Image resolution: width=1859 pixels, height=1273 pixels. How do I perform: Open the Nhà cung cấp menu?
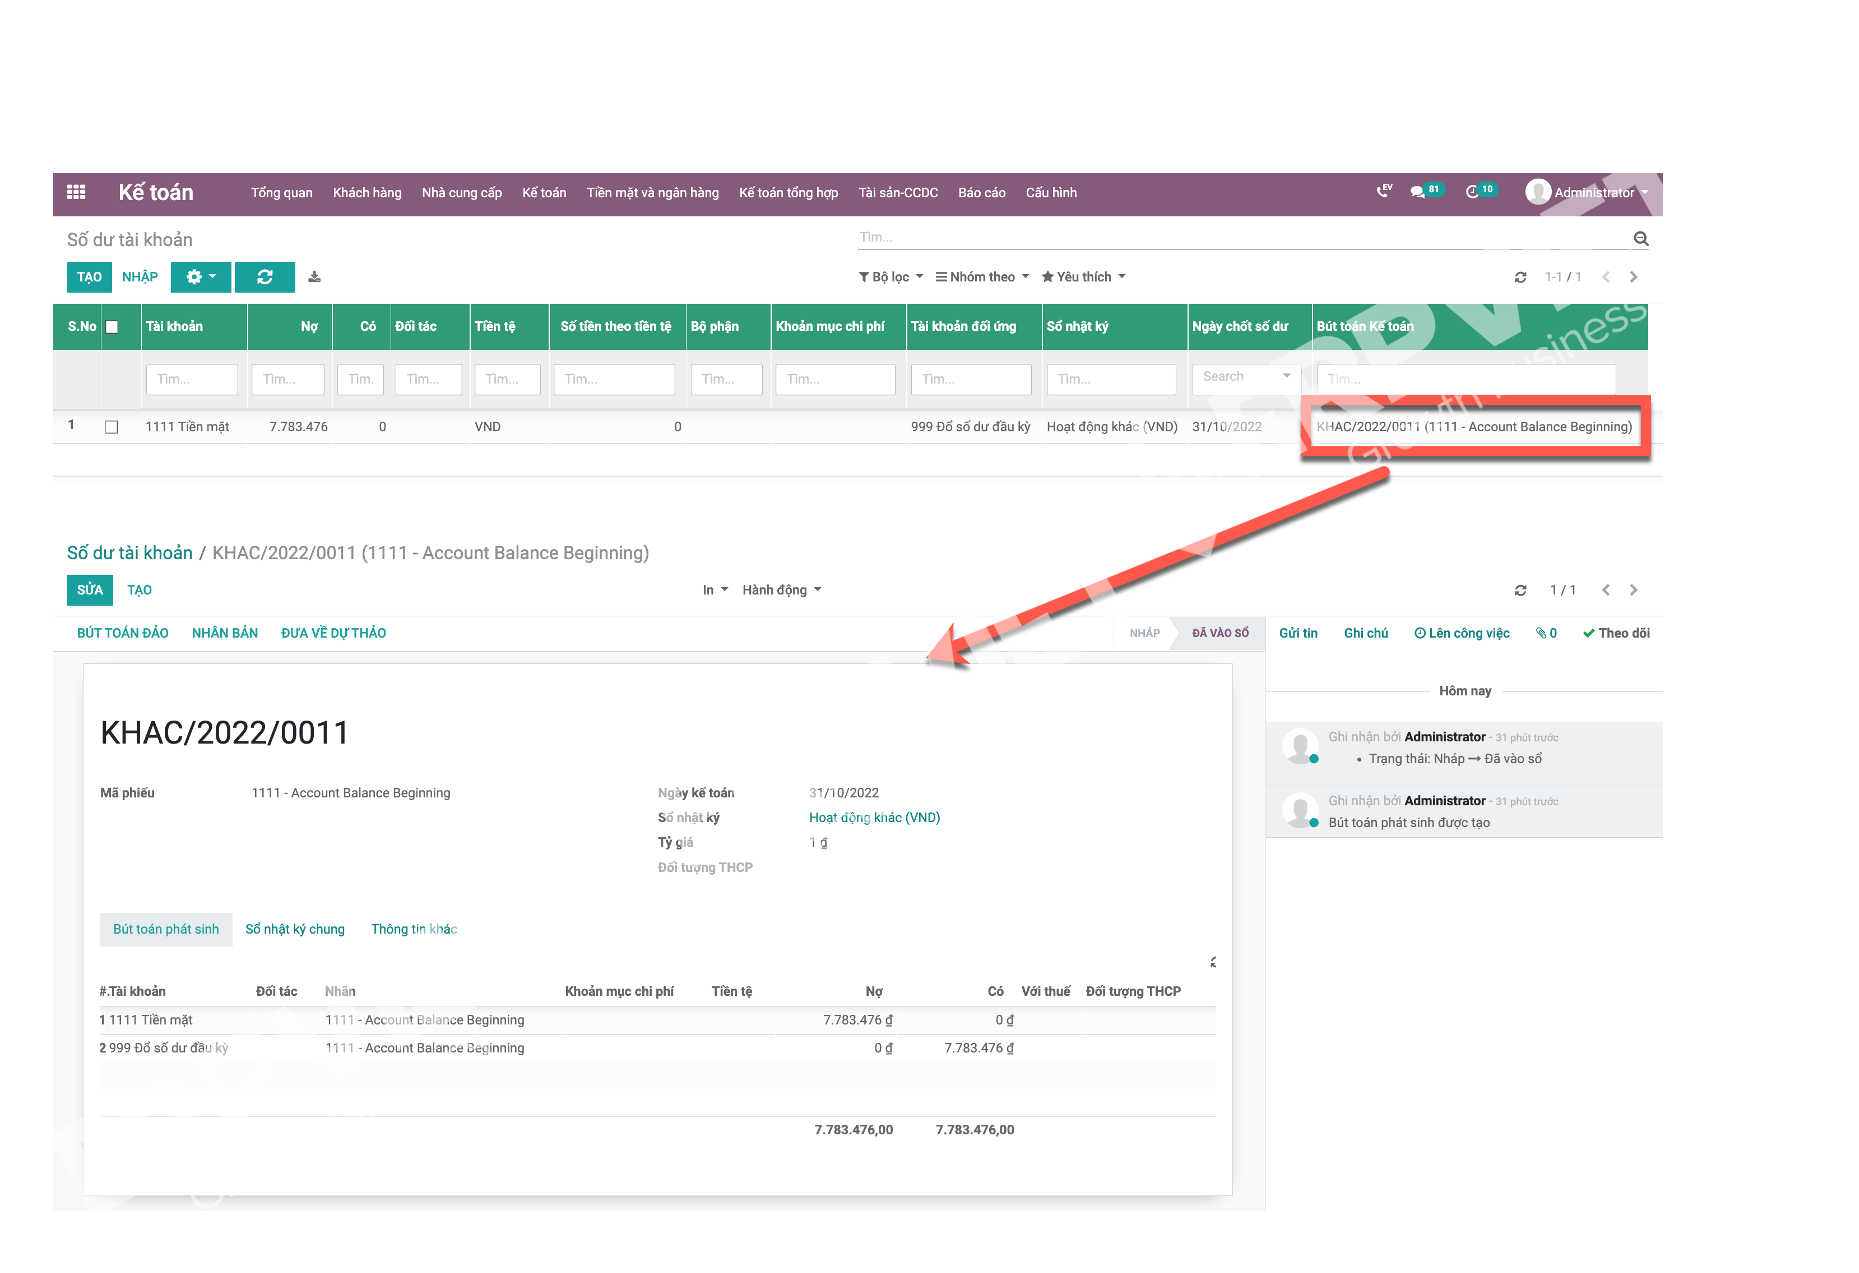tap(462, 192)
